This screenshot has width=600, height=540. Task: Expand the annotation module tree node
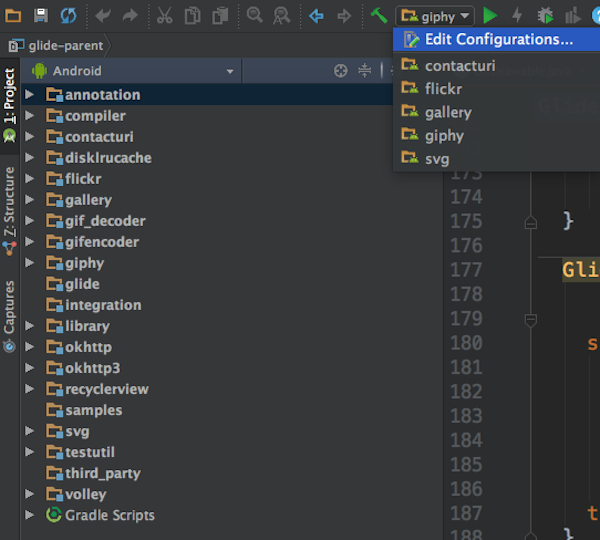coord(30,95)
